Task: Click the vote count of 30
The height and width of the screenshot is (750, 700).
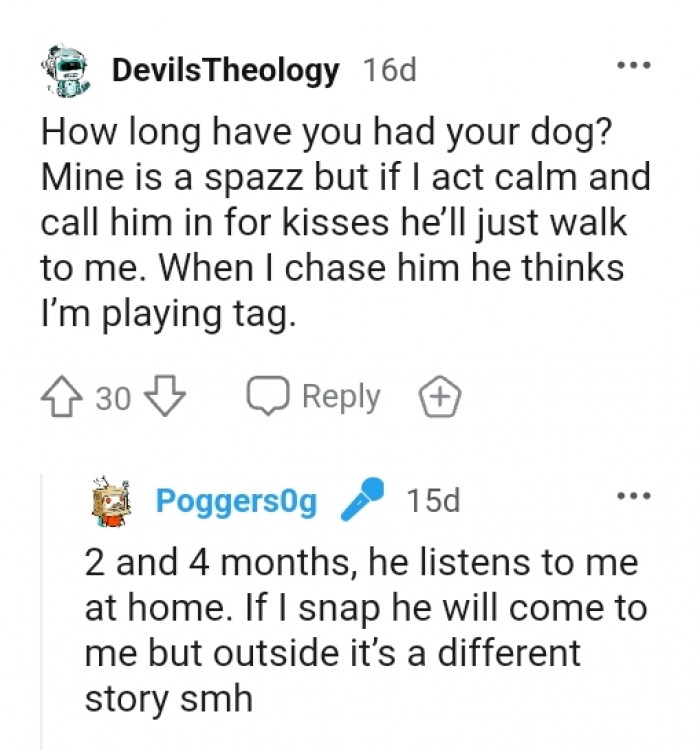Action: point(113,399)
